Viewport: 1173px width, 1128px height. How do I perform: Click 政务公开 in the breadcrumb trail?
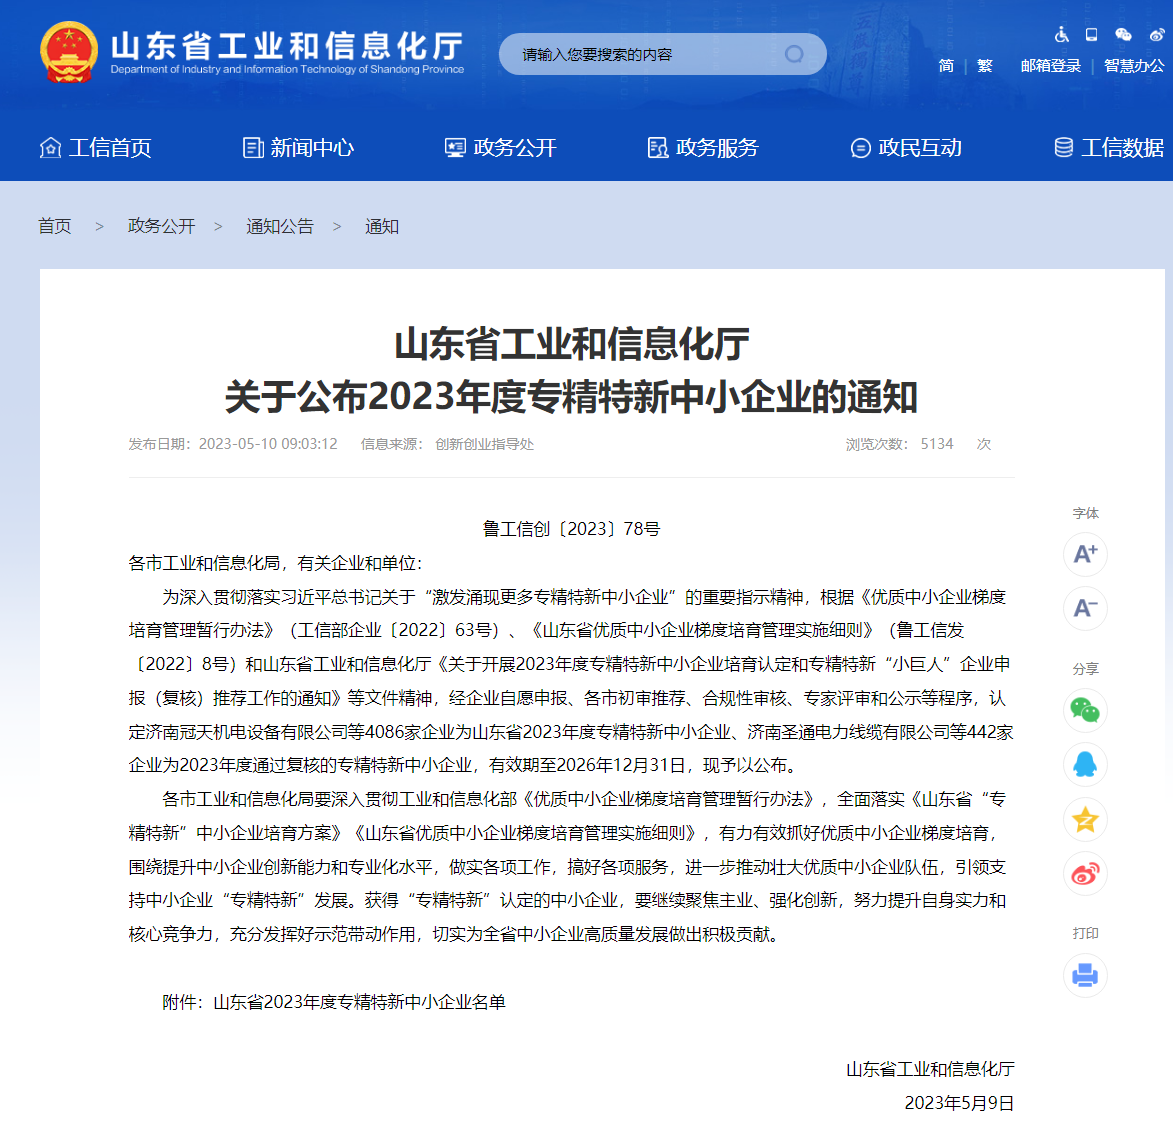[x=162, y=226]
